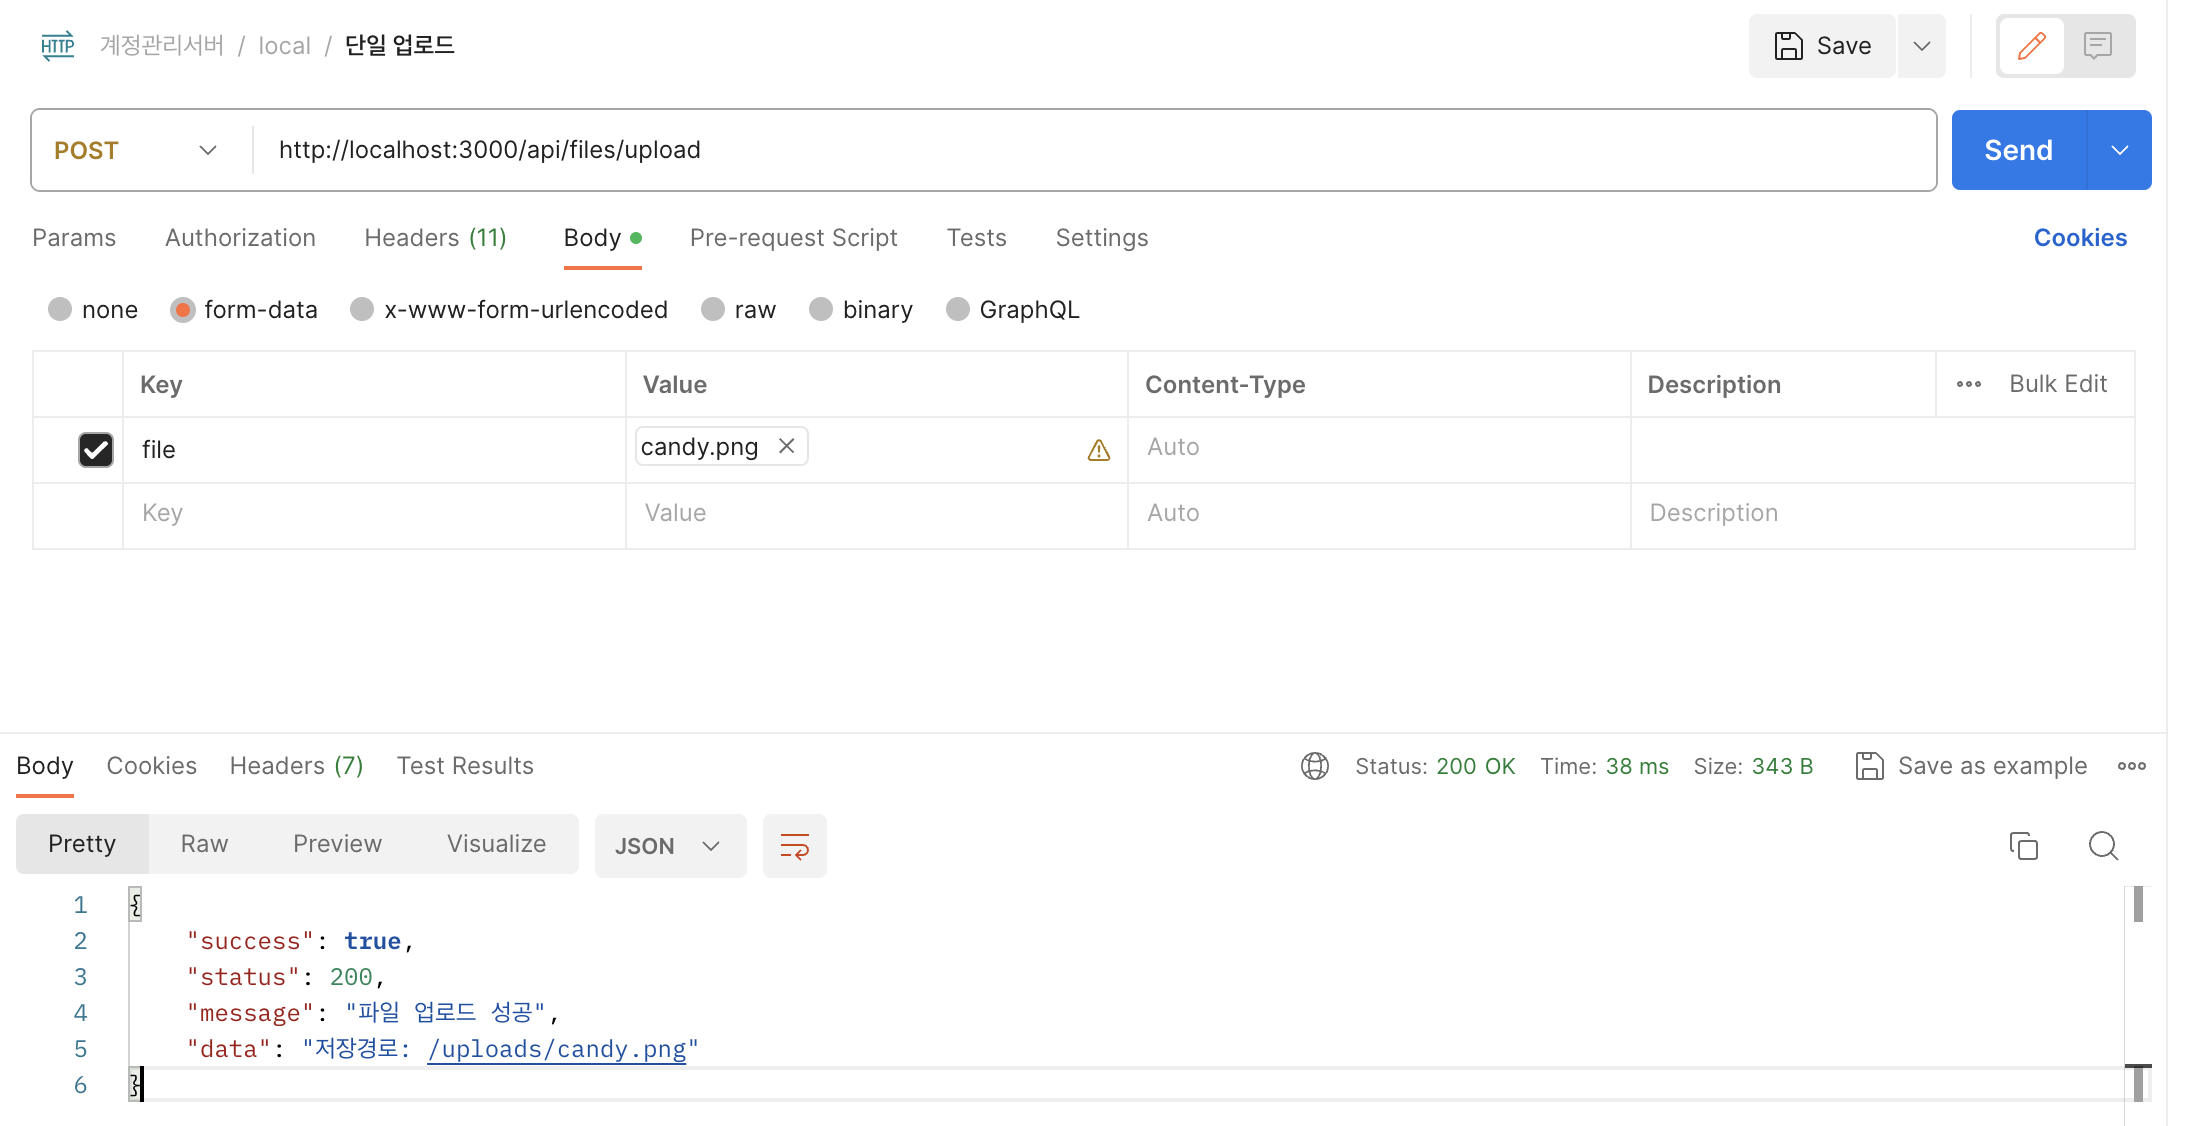This screenshot has height=1126, width=2186.
Task: Click the three-dots column options icon
Action: click(x=1968, y=384)
